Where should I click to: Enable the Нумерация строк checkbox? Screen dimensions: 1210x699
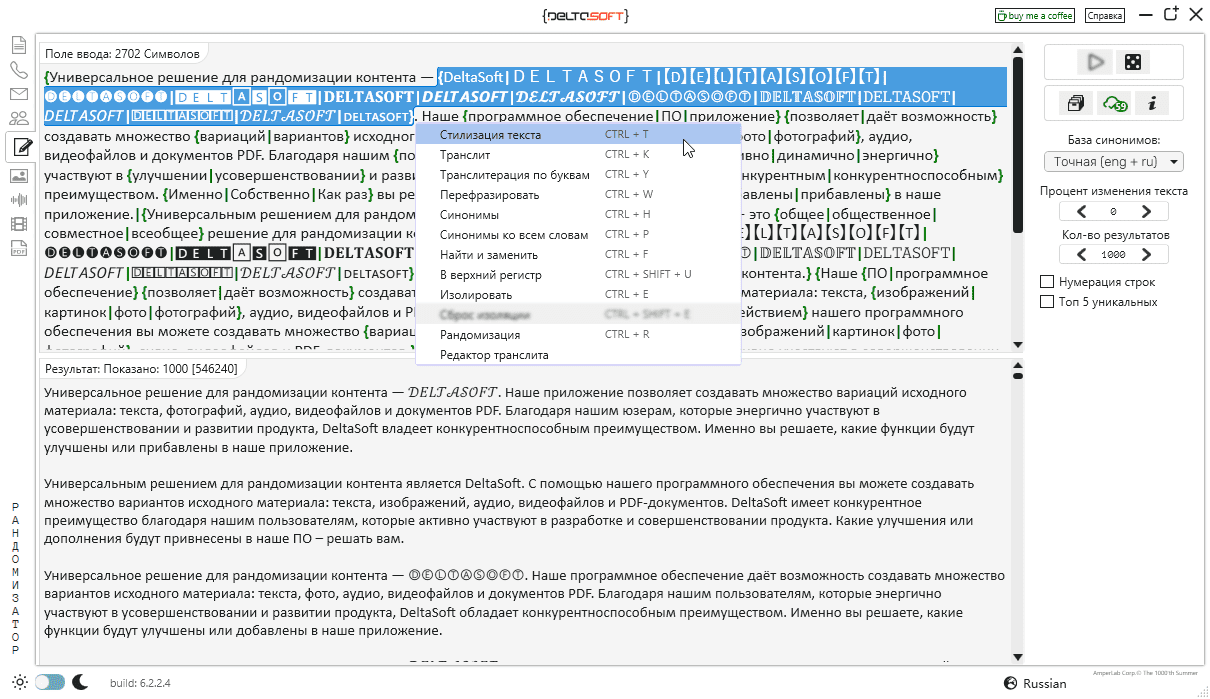[1047, 282]
